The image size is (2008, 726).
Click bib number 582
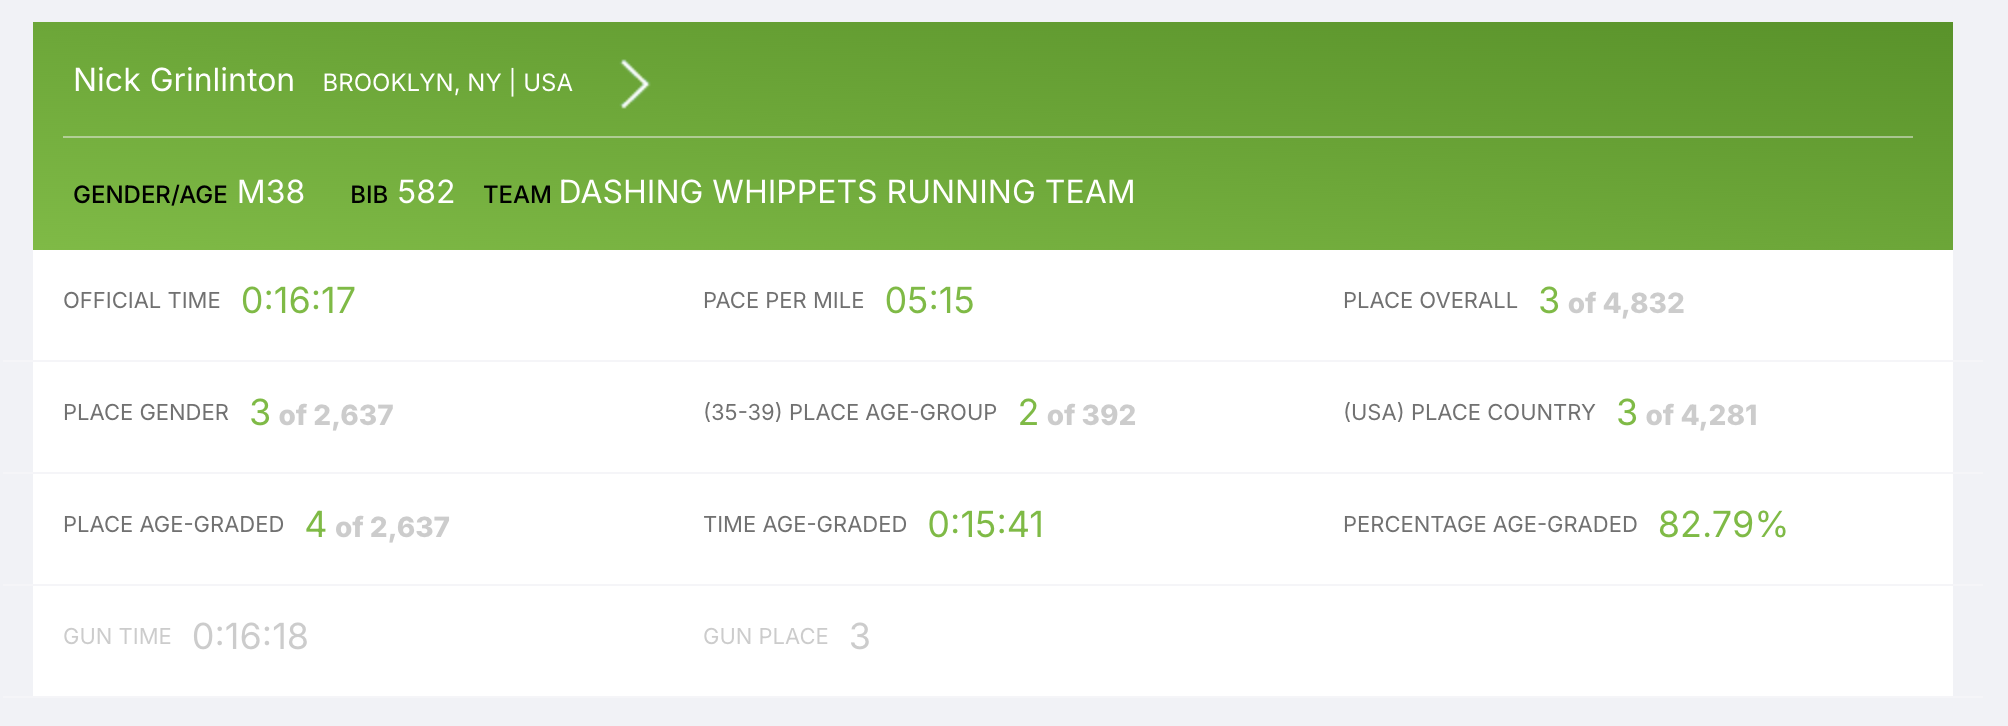click(426, 192)
